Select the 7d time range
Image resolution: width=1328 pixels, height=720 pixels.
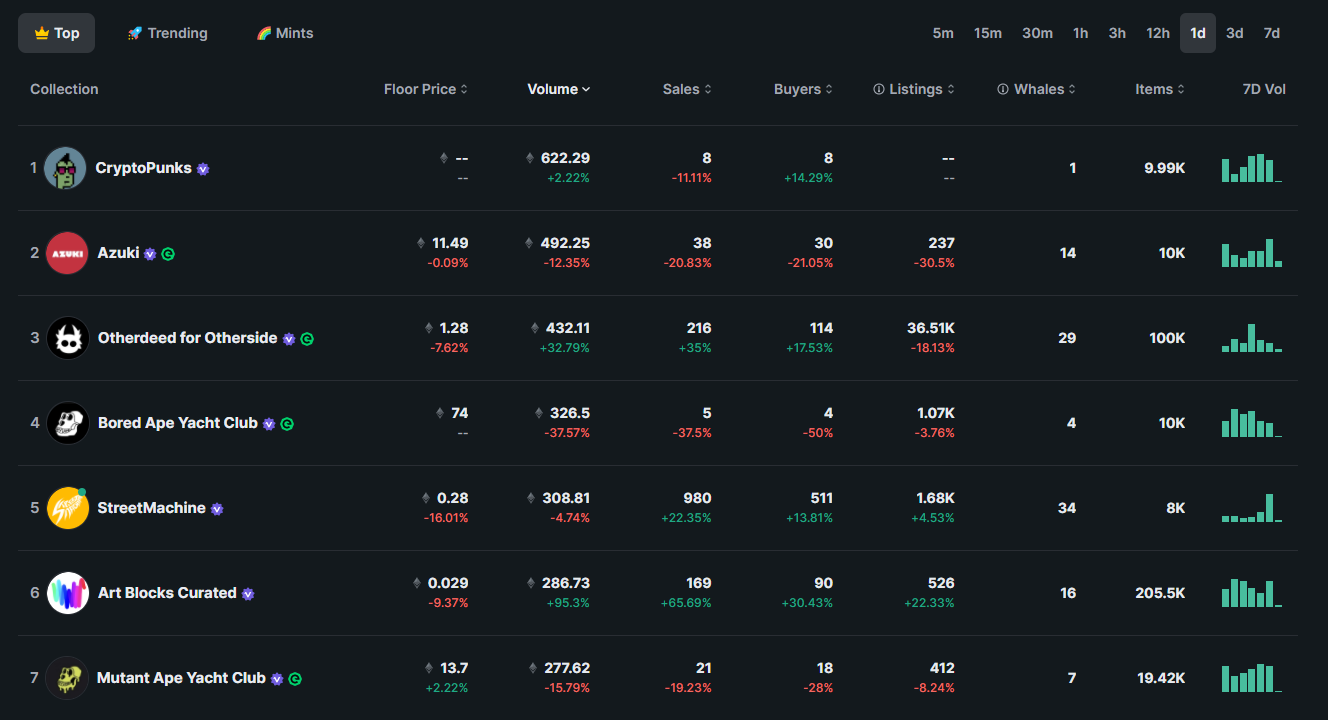(x=1272, y=33)
